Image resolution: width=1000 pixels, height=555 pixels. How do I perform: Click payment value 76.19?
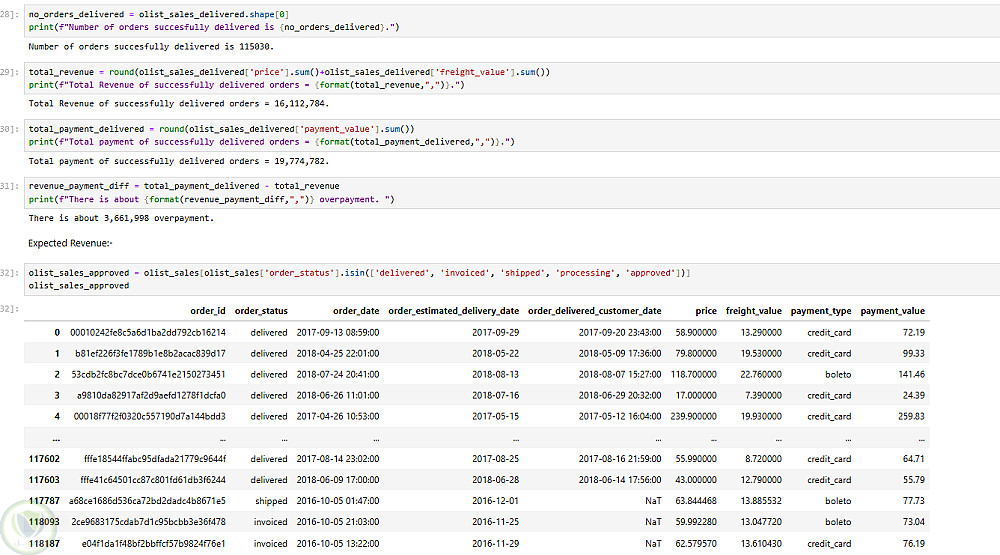point(913,544)
